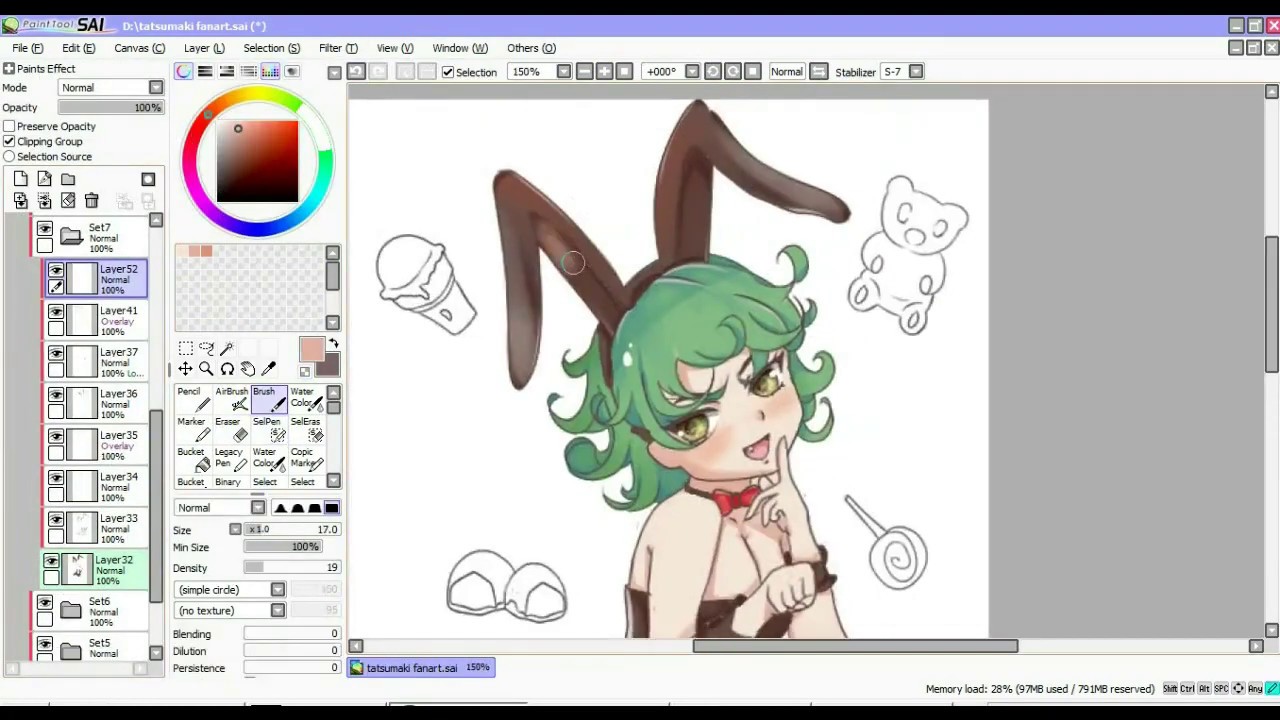The width and height of the screenshot is (1280, 720).
Task: Expand the Paints Effect section
Action: tap(8, 68)
